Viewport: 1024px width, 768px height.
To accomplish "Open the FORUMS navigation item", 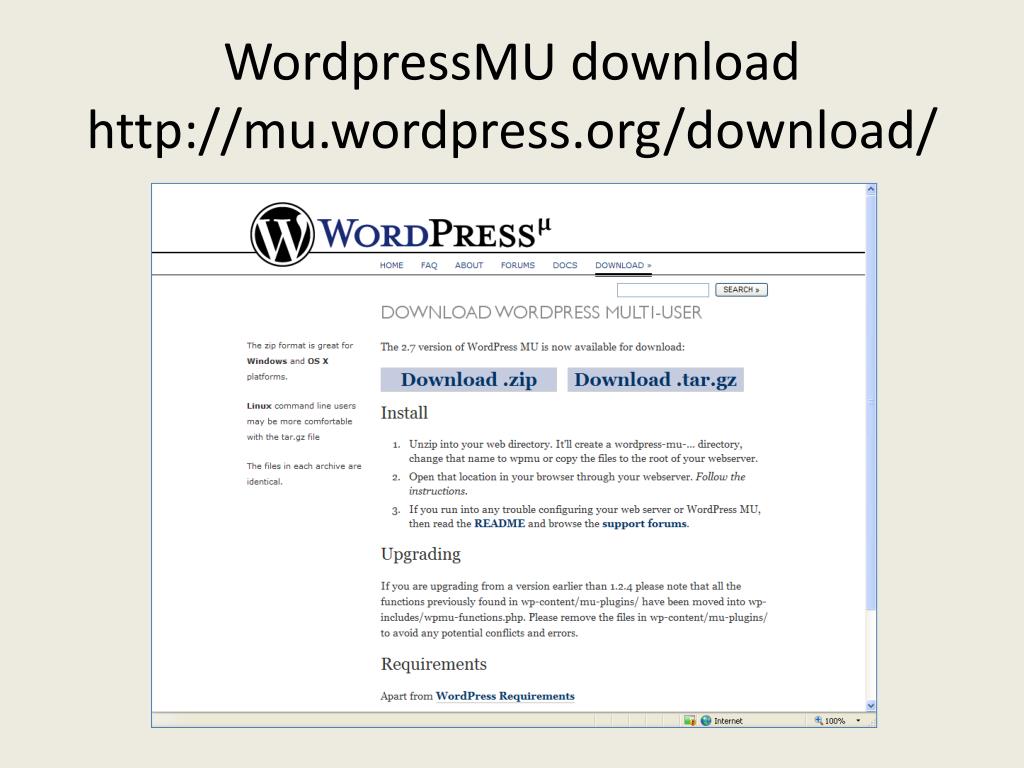I will (518, 265).
